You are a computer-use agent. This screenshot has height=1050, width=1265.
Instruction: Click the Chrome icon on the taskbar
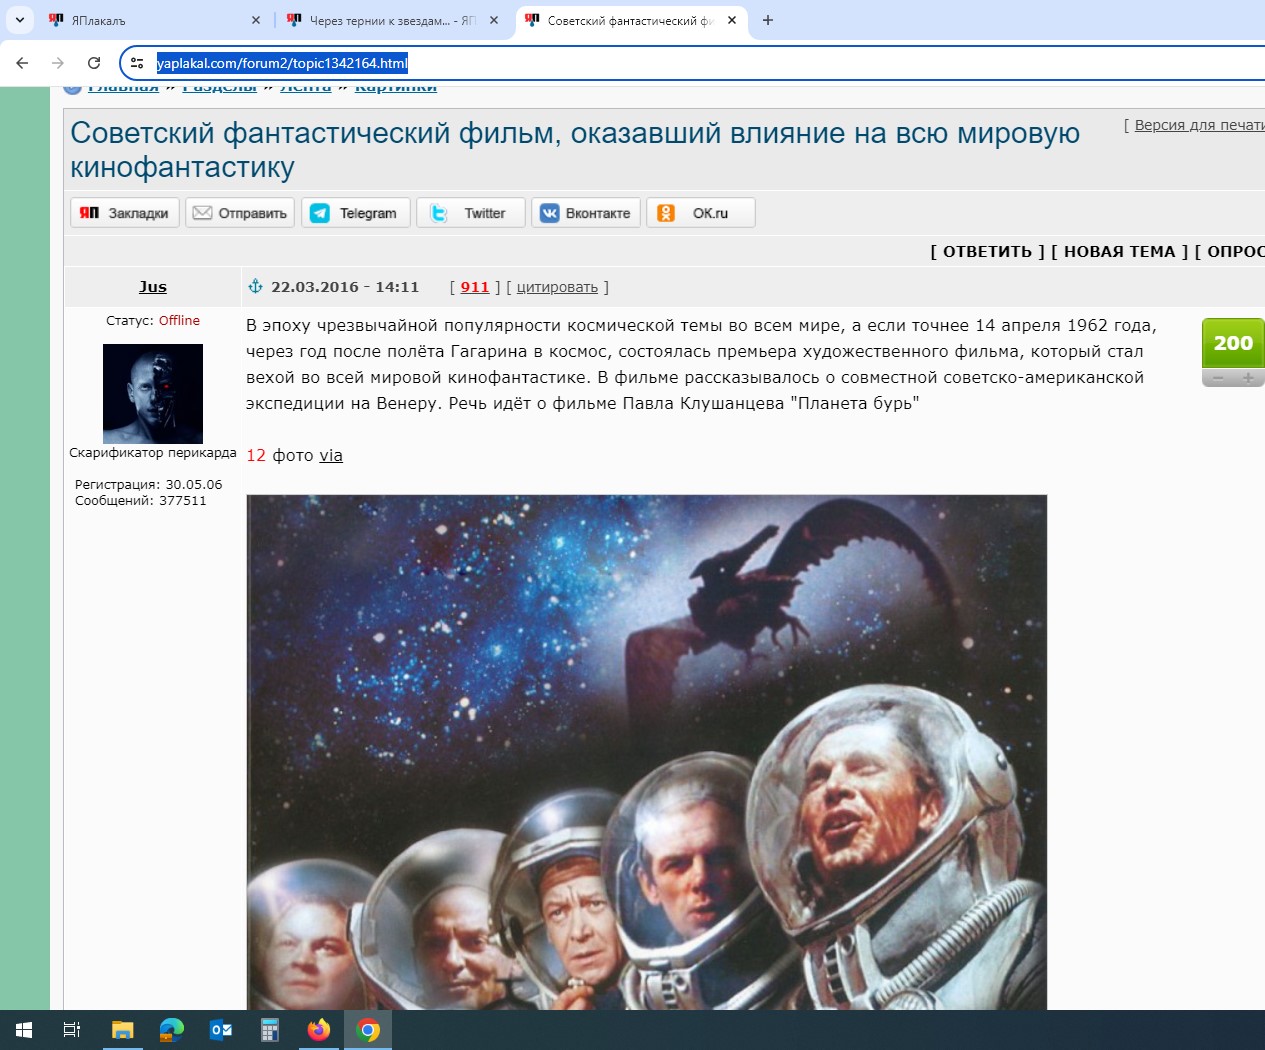(368, 1030)
